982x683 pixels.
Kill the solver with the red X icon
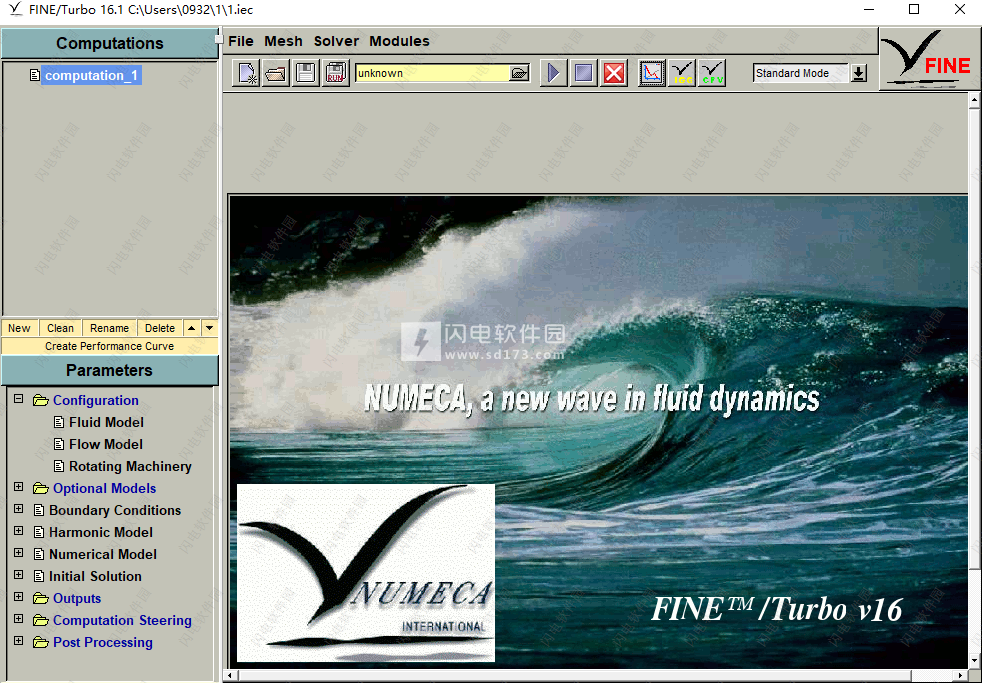614,73
